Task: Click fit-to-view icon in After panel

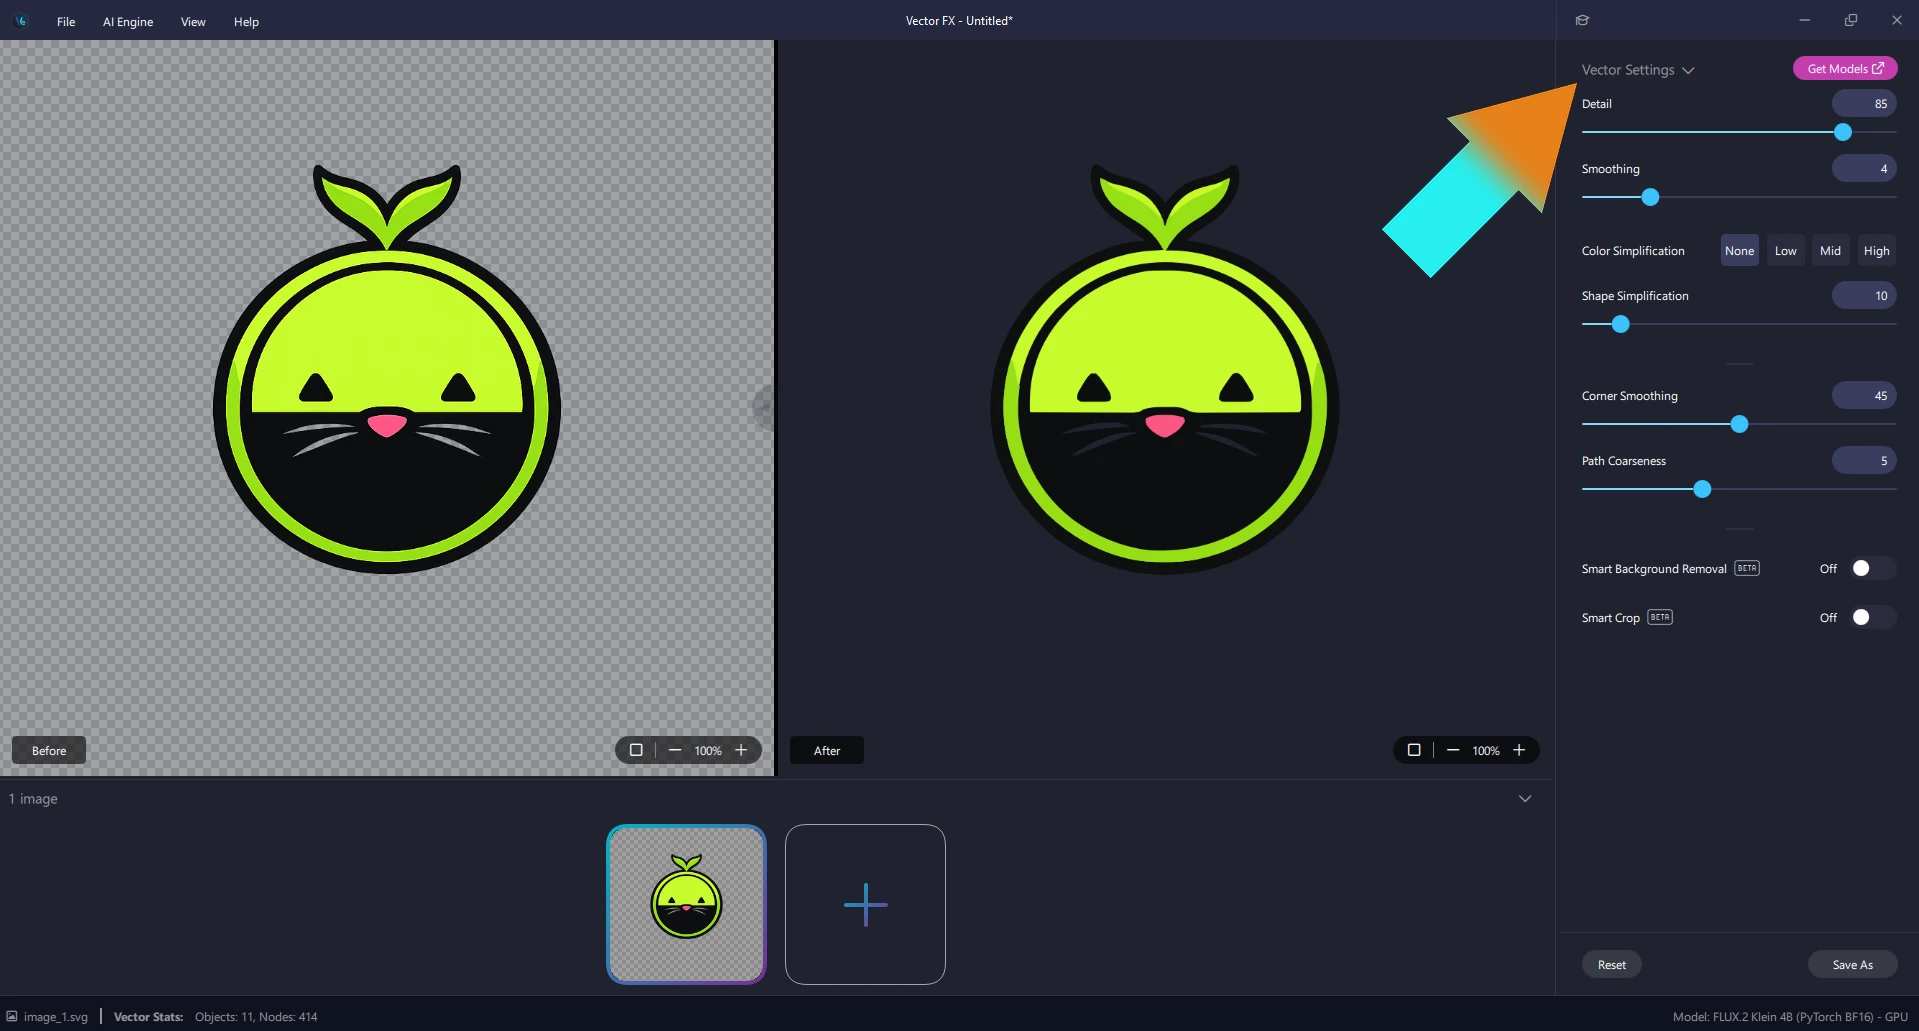Action: [1414, 750]
